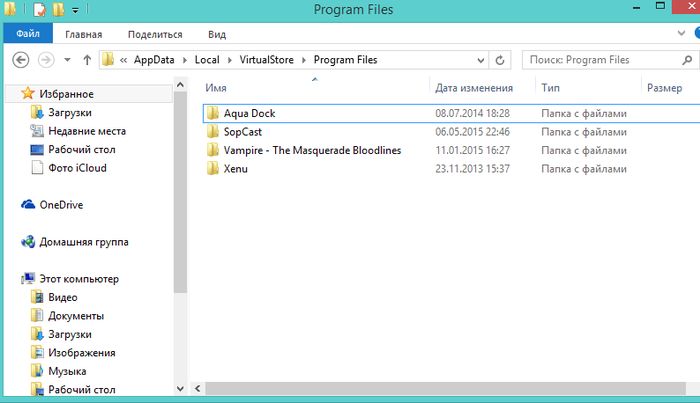This screenshot has height=403, width=700.
Task: Switch to the Вид ribbon tab
Action: tap(216, 34)
